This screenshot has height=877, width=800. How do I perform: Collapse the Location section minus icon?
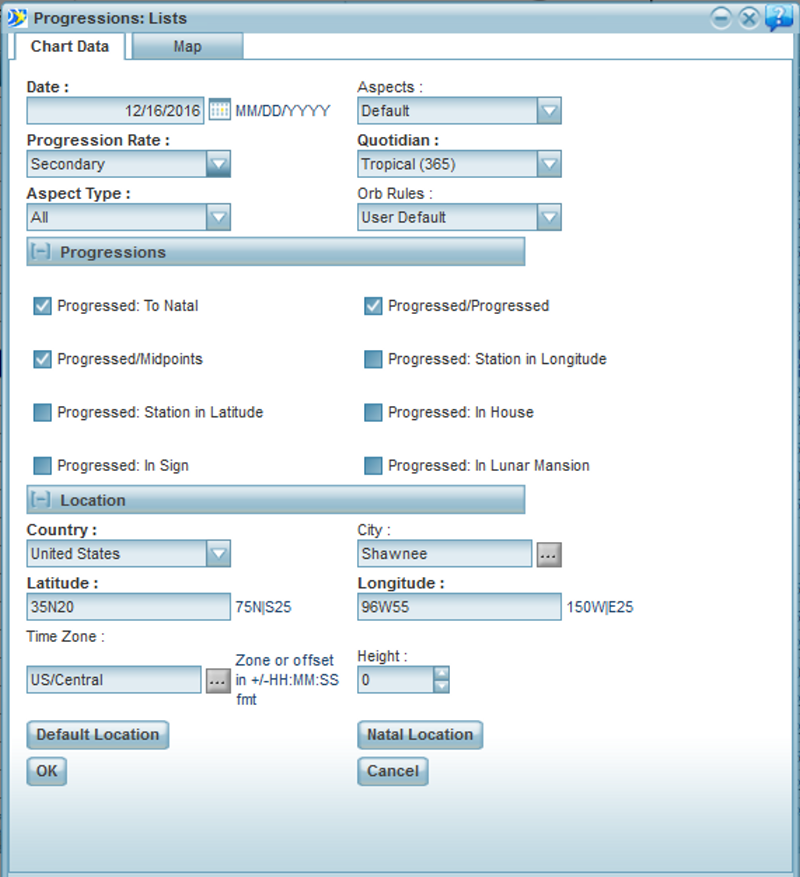pyautogui.click(x=40, y=499)
